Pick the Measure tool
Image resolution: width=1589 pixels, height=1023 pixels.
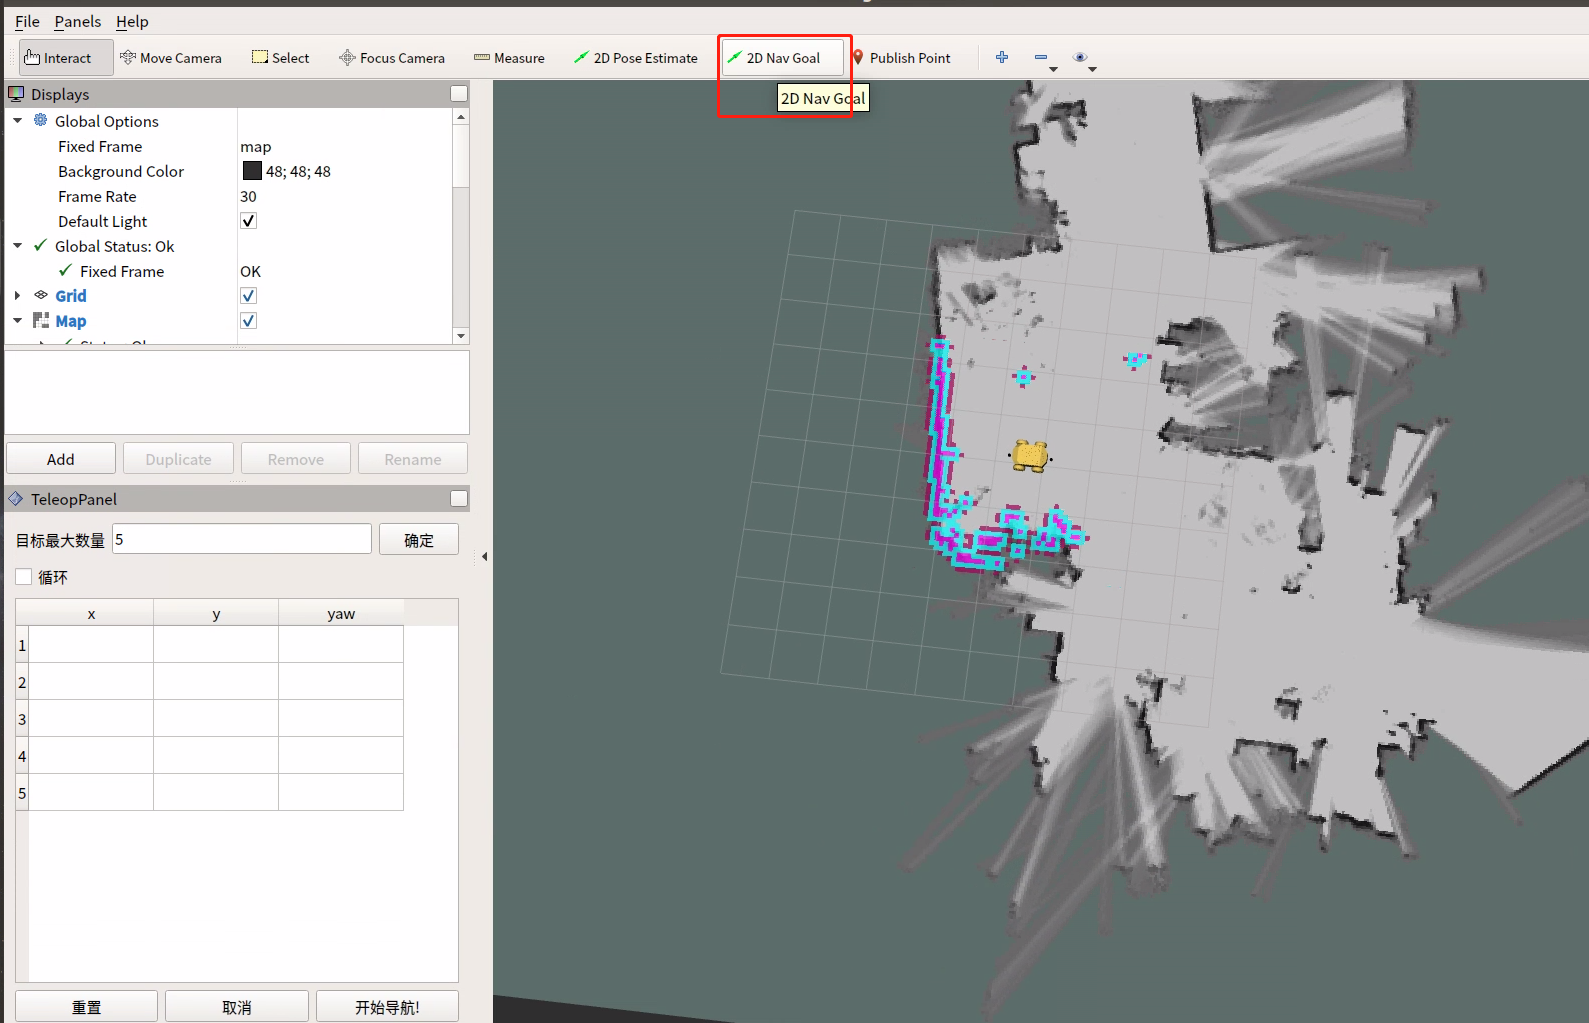pos(509,58)
